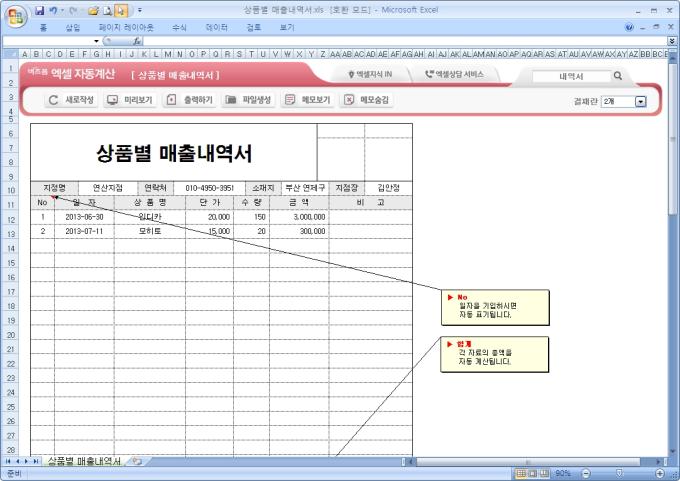Image resolution: width=680 pixels, height=481 pixels.
Task: Click the 새로작성 button
Action: [71, 100]
